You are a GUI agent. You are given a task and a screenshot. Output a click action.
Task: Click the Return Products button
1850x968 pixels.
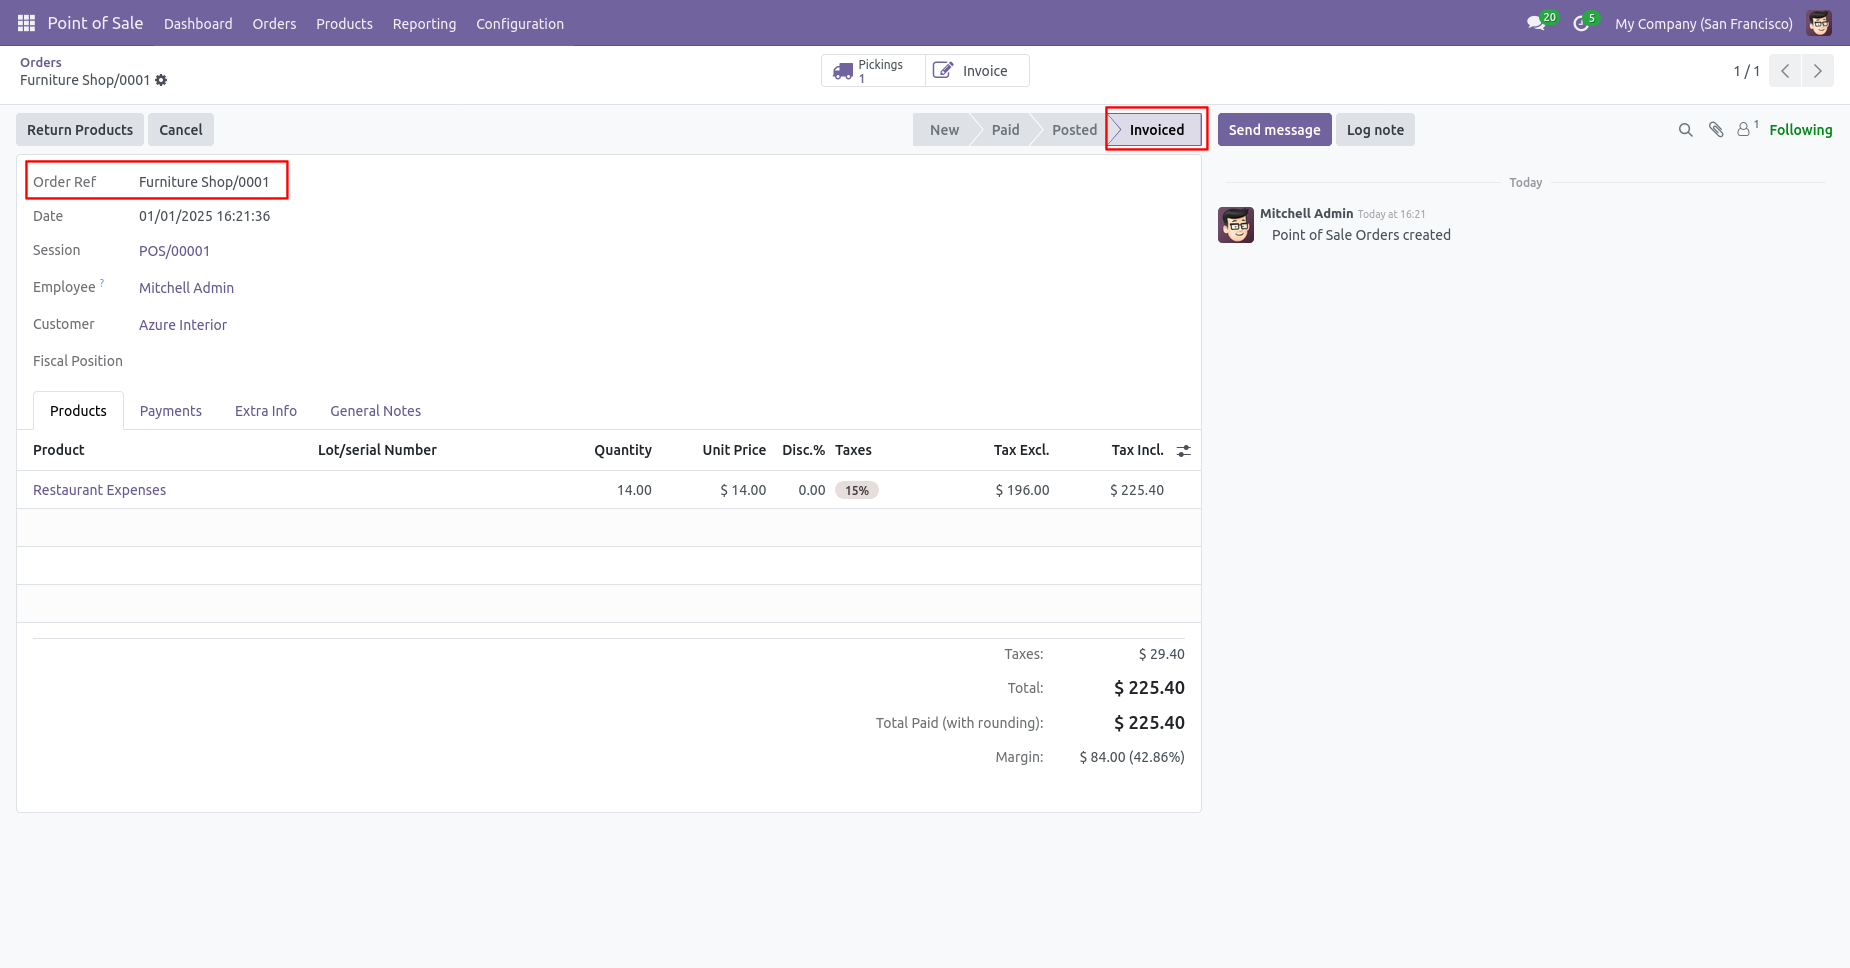click(x=80, y=130)
